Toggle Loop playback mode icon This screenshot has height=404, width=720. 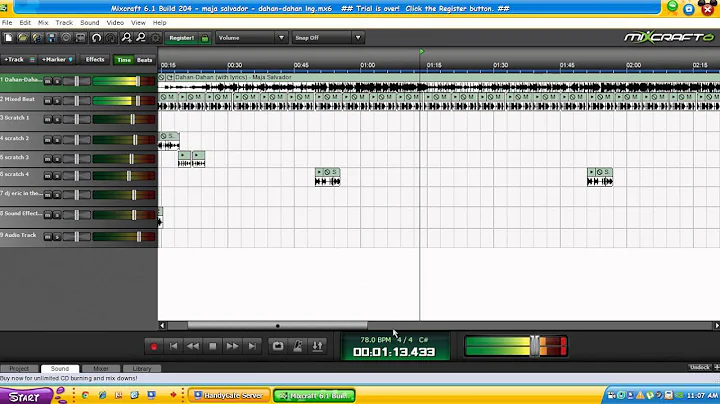point(278,346)
